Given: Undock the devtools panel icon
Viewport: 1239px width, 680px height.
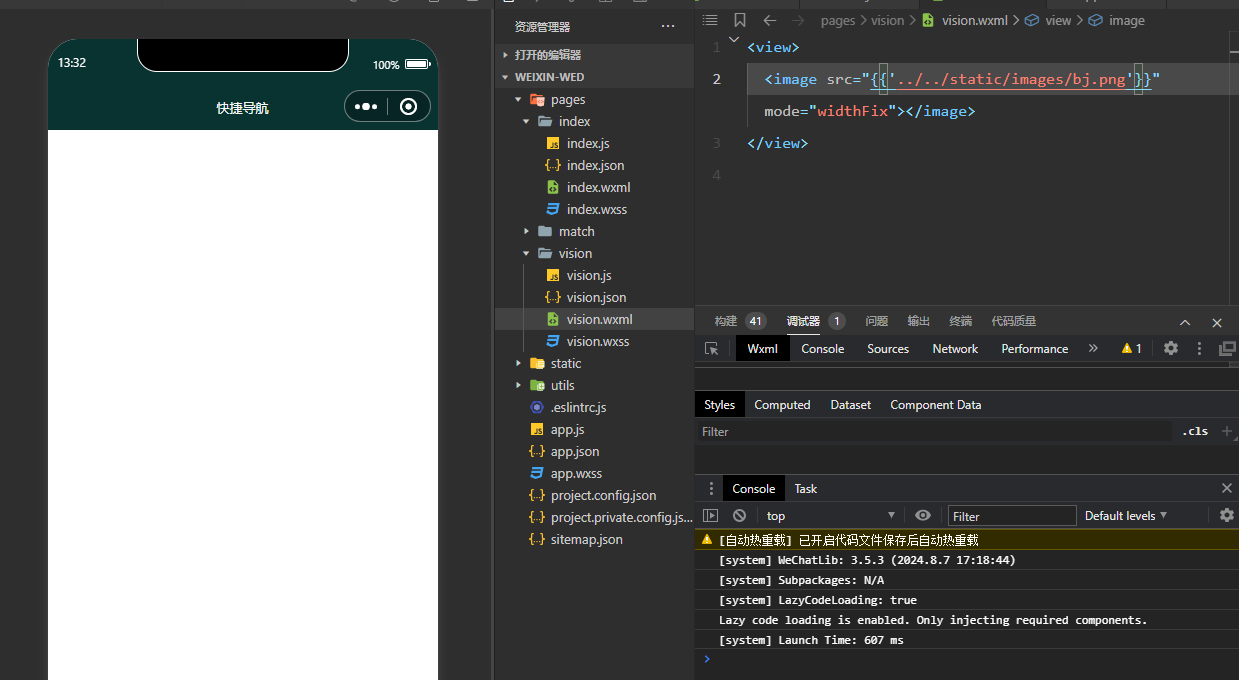Looking at the screenshot, I should tap(1228, 349).
